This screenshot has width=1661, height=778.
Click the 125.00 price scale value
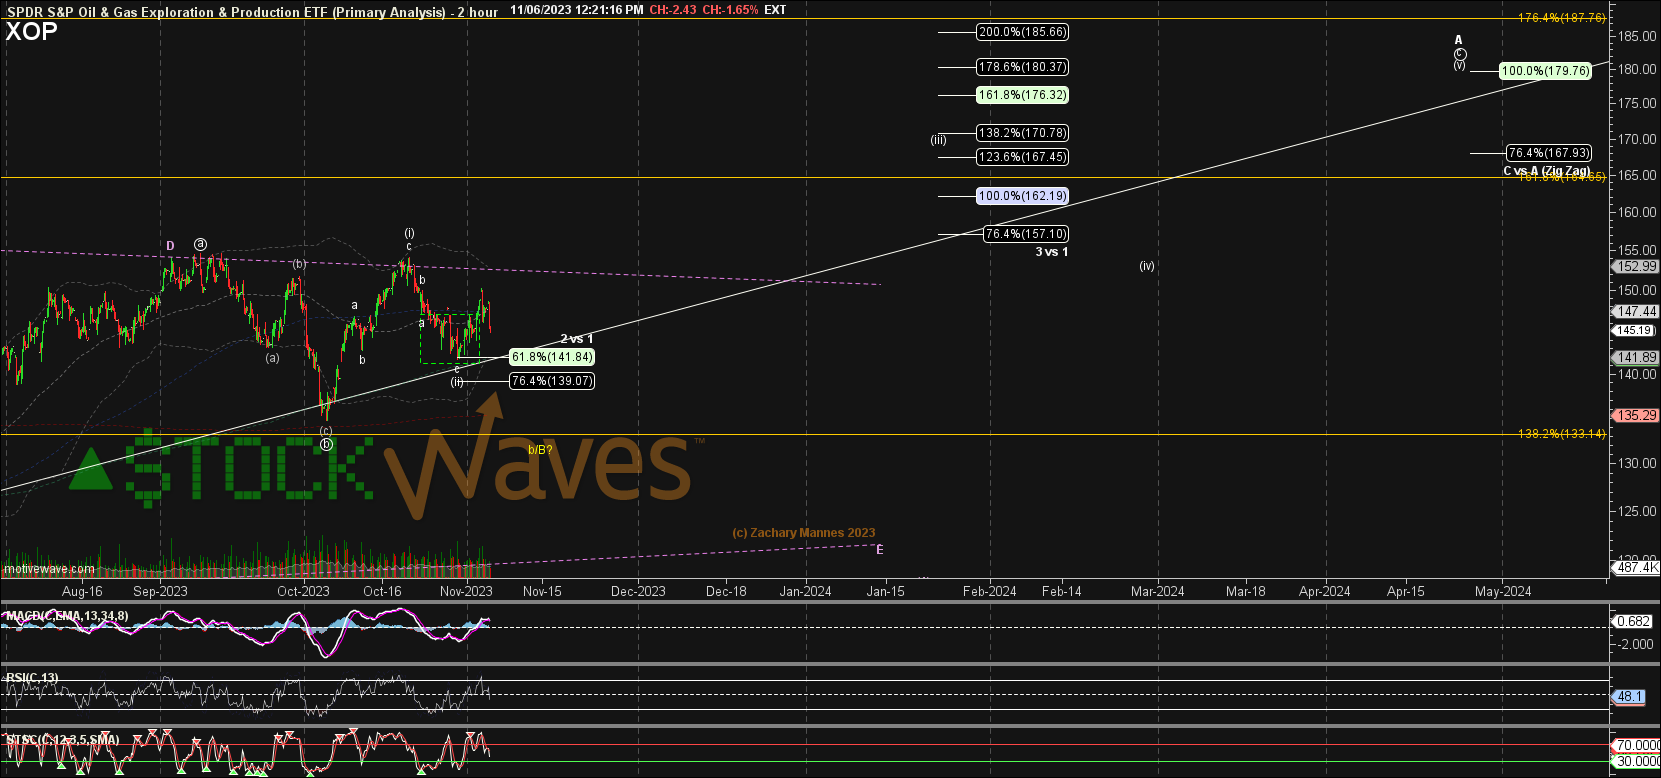pyautogui.click(x=1638, y=511)
